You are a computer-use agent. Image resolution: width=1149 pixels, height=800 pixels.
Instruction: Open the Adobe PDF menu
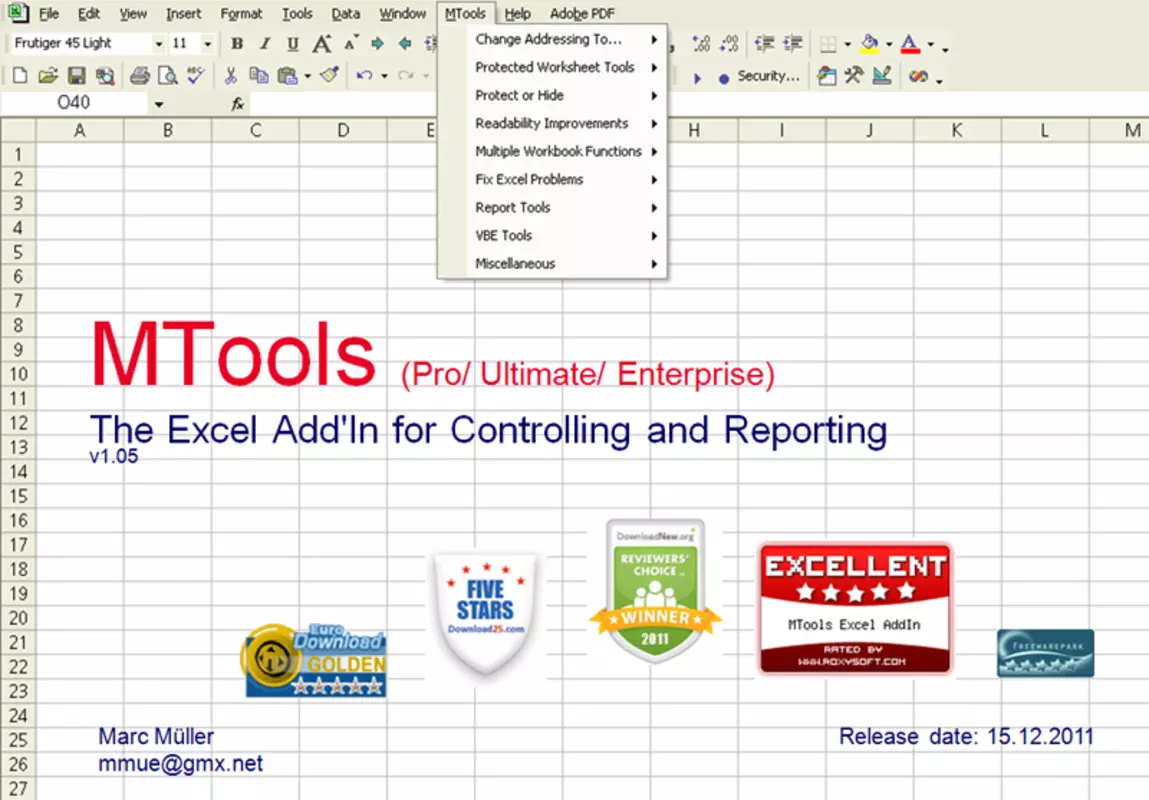point(583,14)
